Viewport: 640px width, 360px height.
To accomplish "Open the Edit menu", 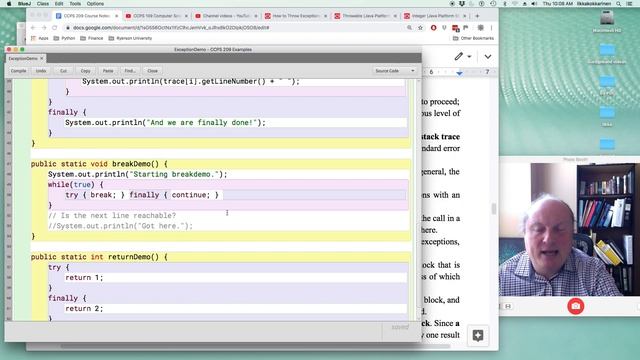I will pos(59,4).
